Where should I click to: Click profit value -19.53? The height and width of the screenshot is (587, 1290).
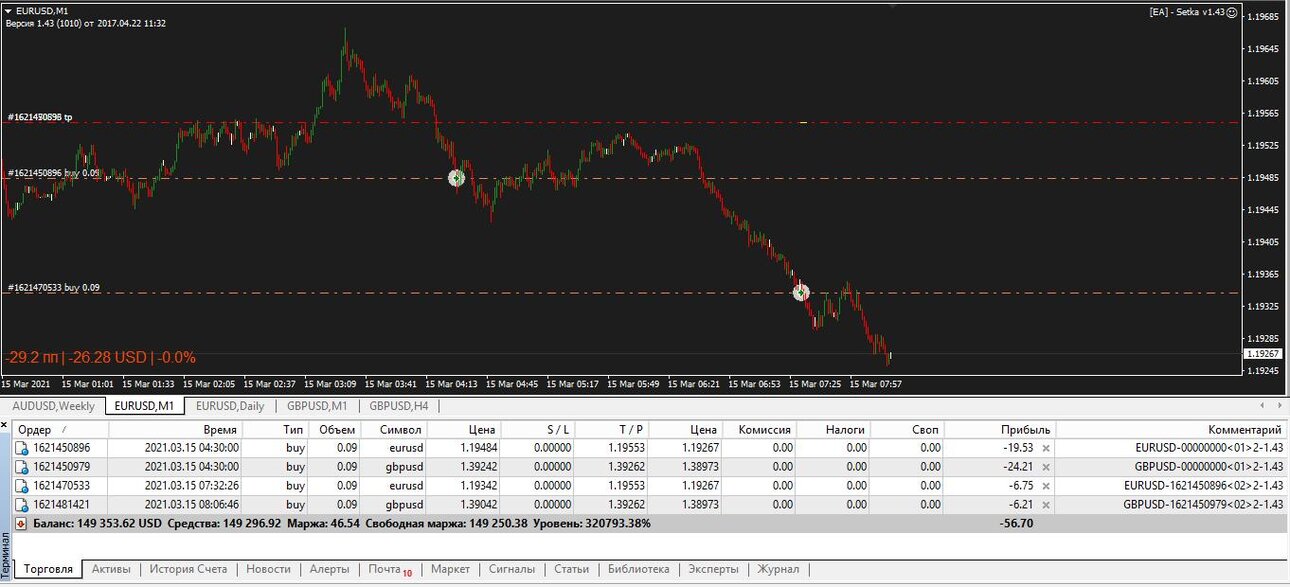pyautogui.click(x=1018, y=448)
